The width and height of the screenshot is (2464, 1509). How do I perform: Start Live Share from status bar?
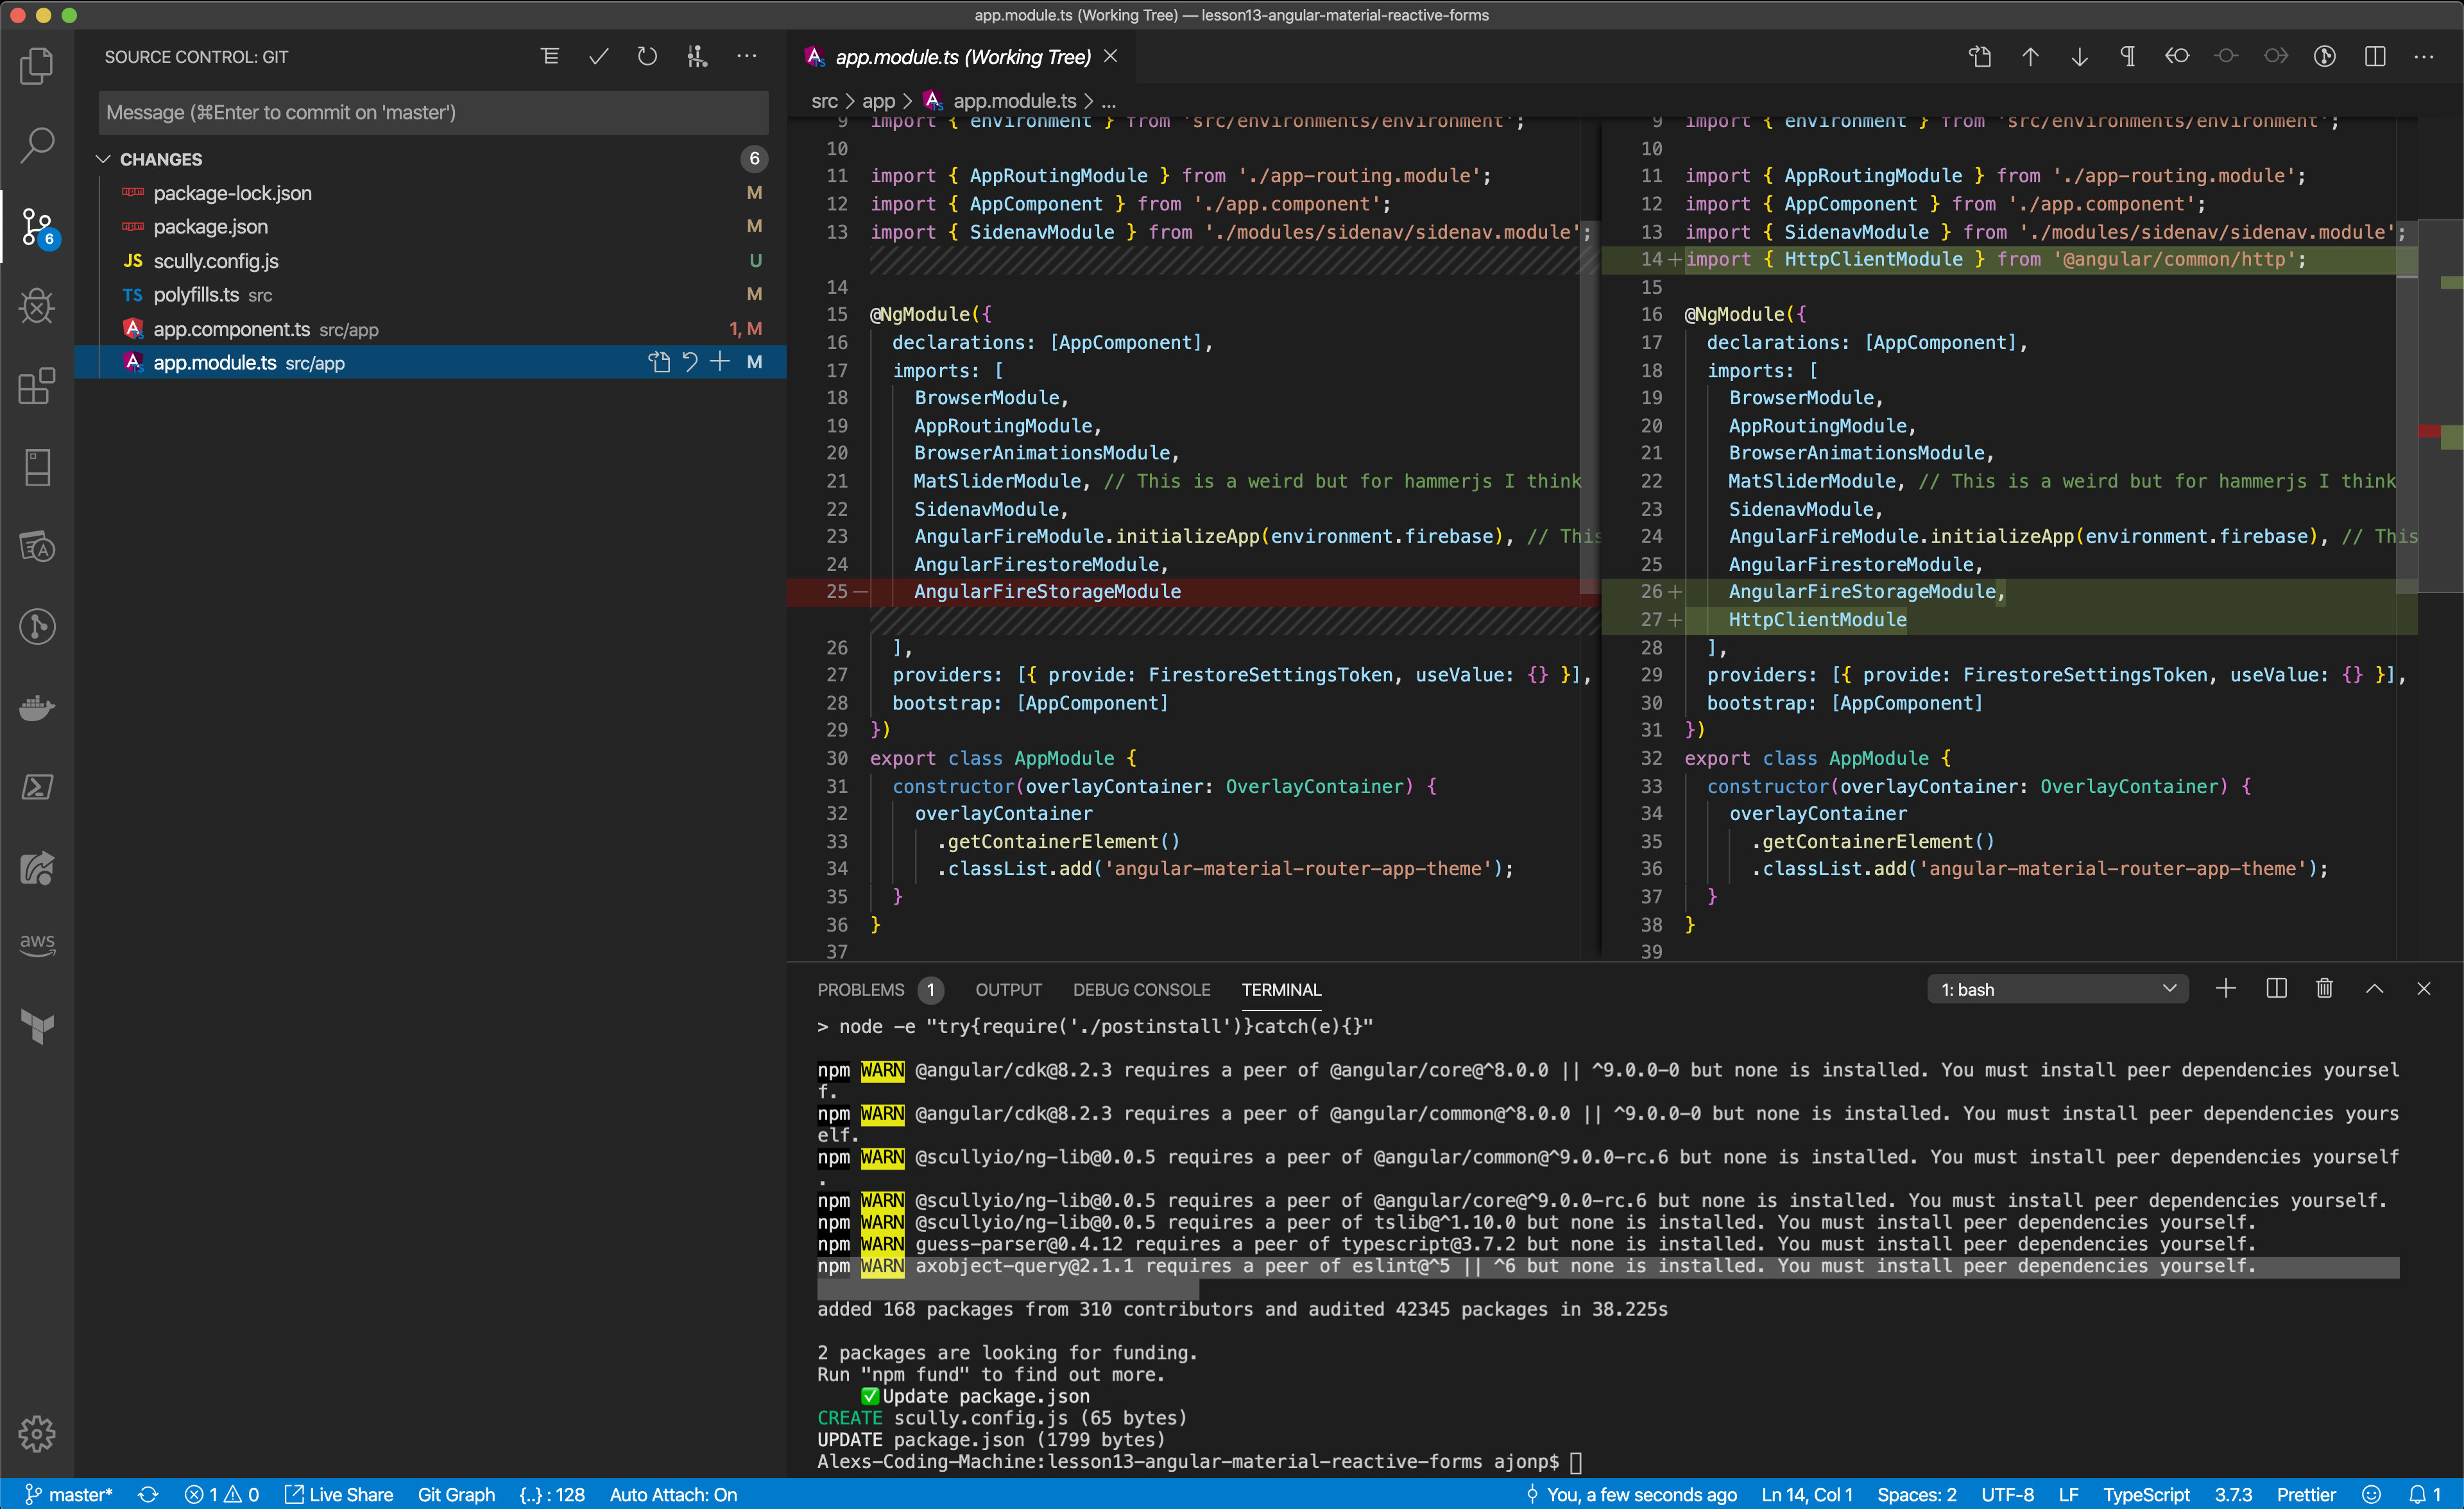339,1494
